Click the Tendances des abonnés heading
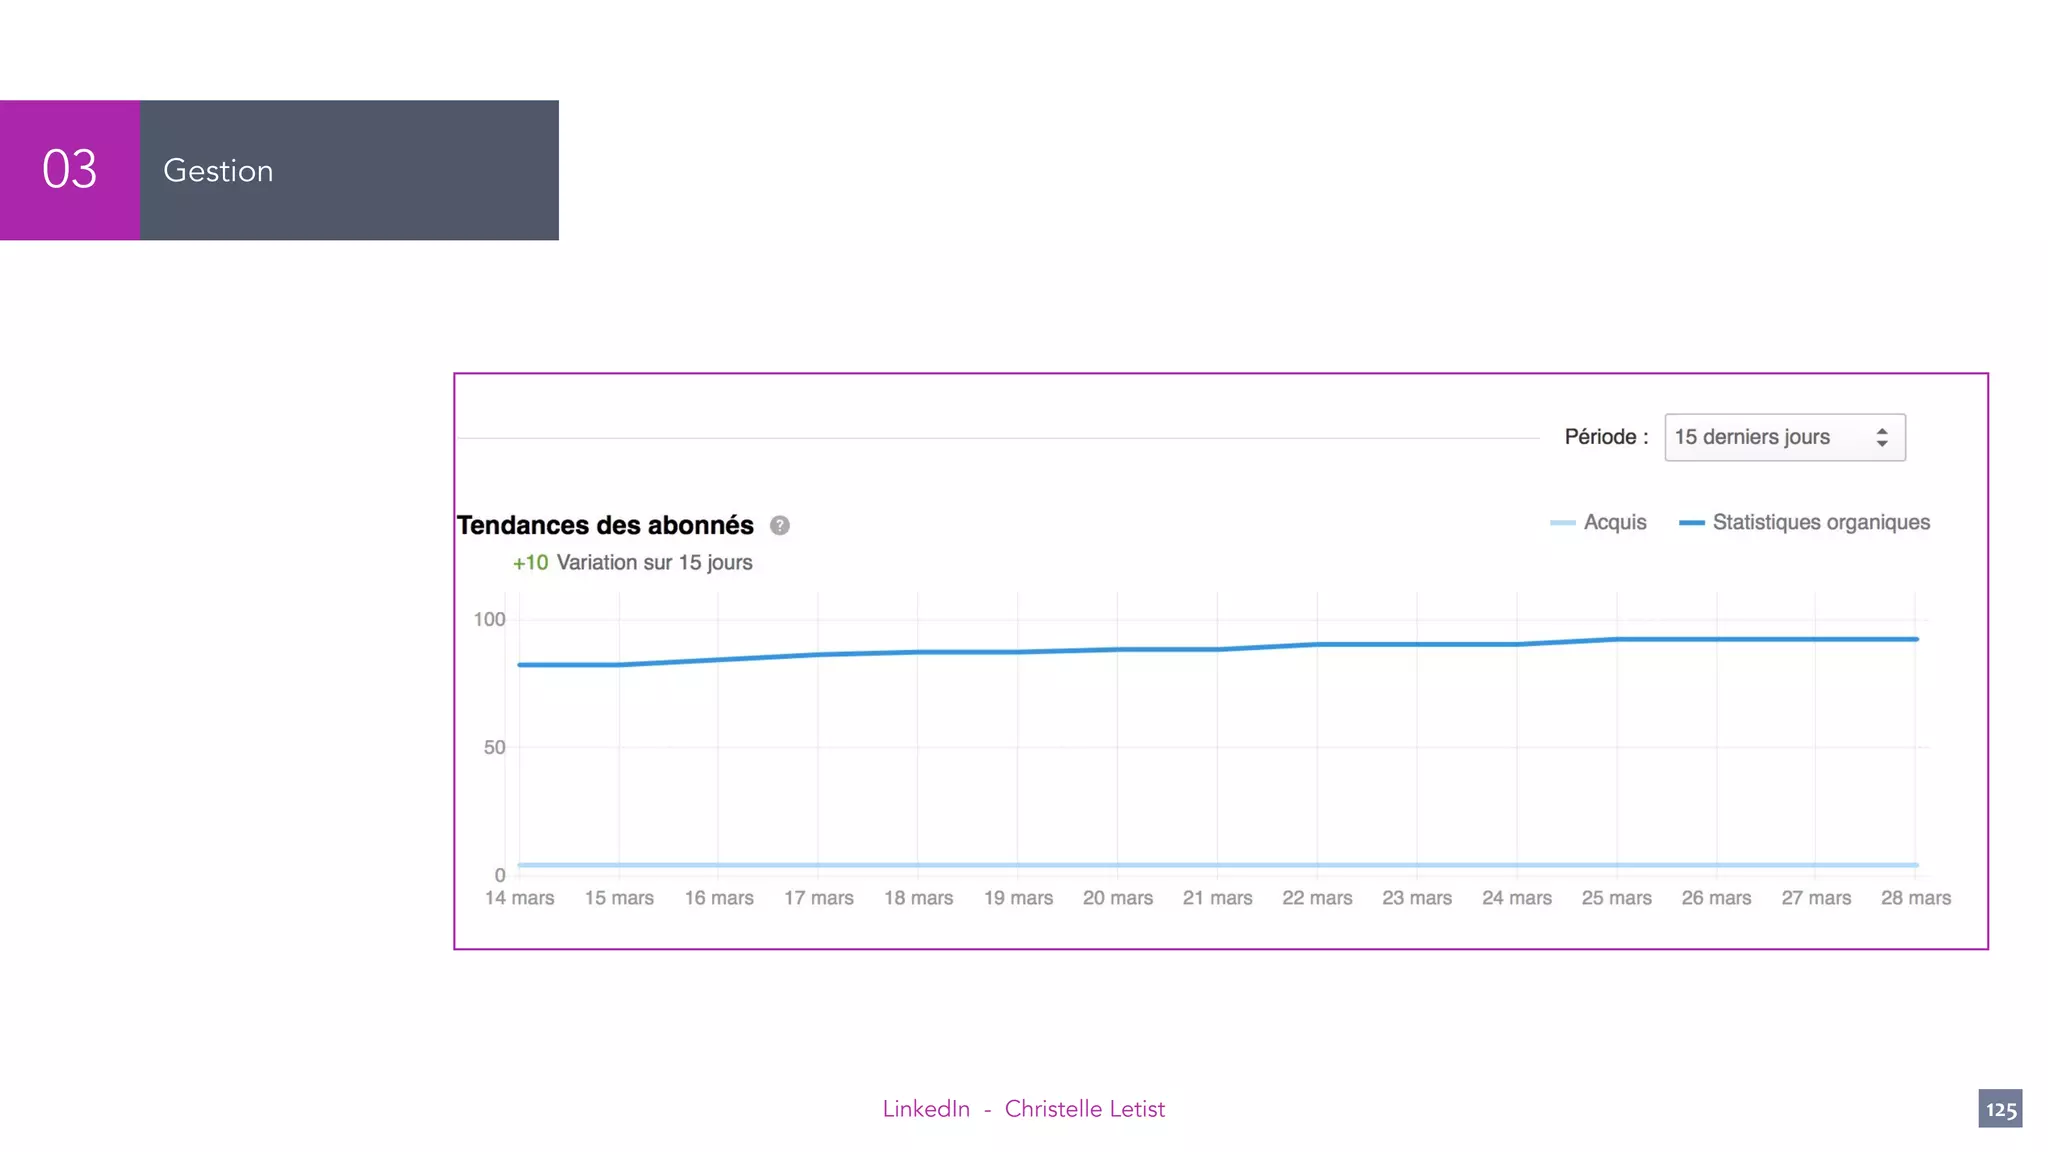Viewport: 2048px width, 1152px height. point(605,525)
